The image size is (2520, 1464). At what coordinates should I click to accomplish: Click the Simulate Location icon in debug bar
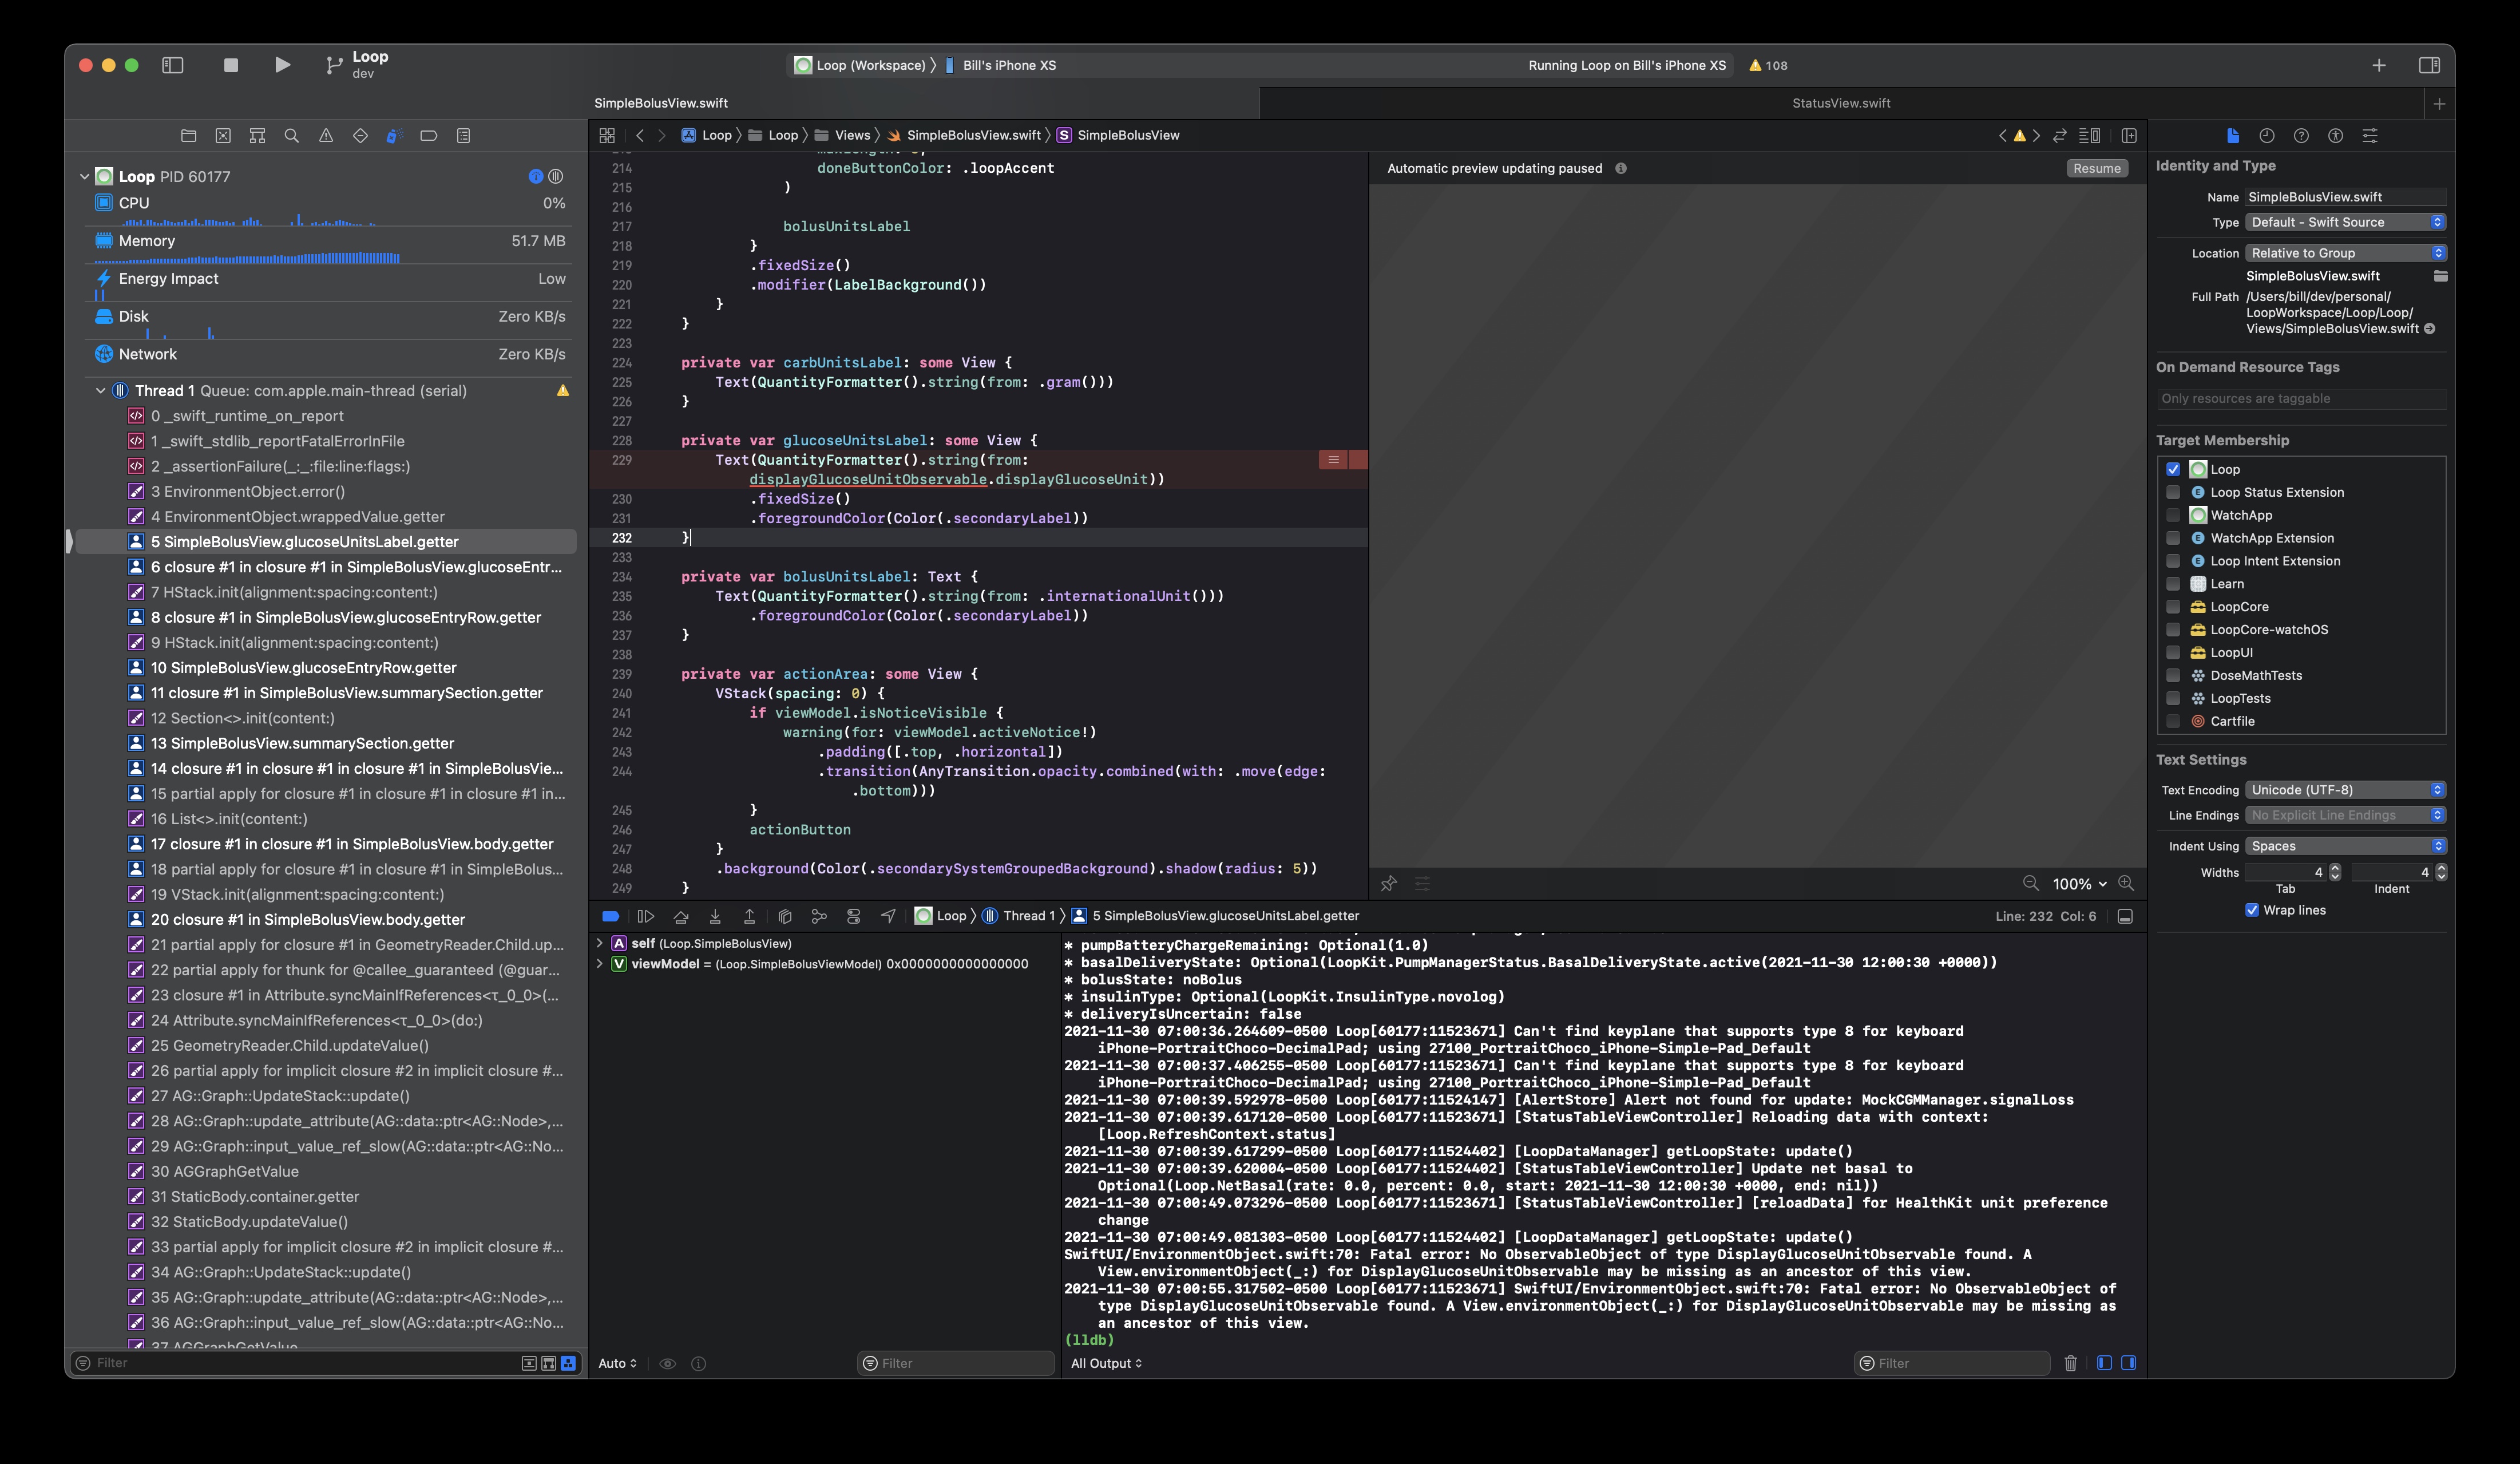tap(888, 915)
